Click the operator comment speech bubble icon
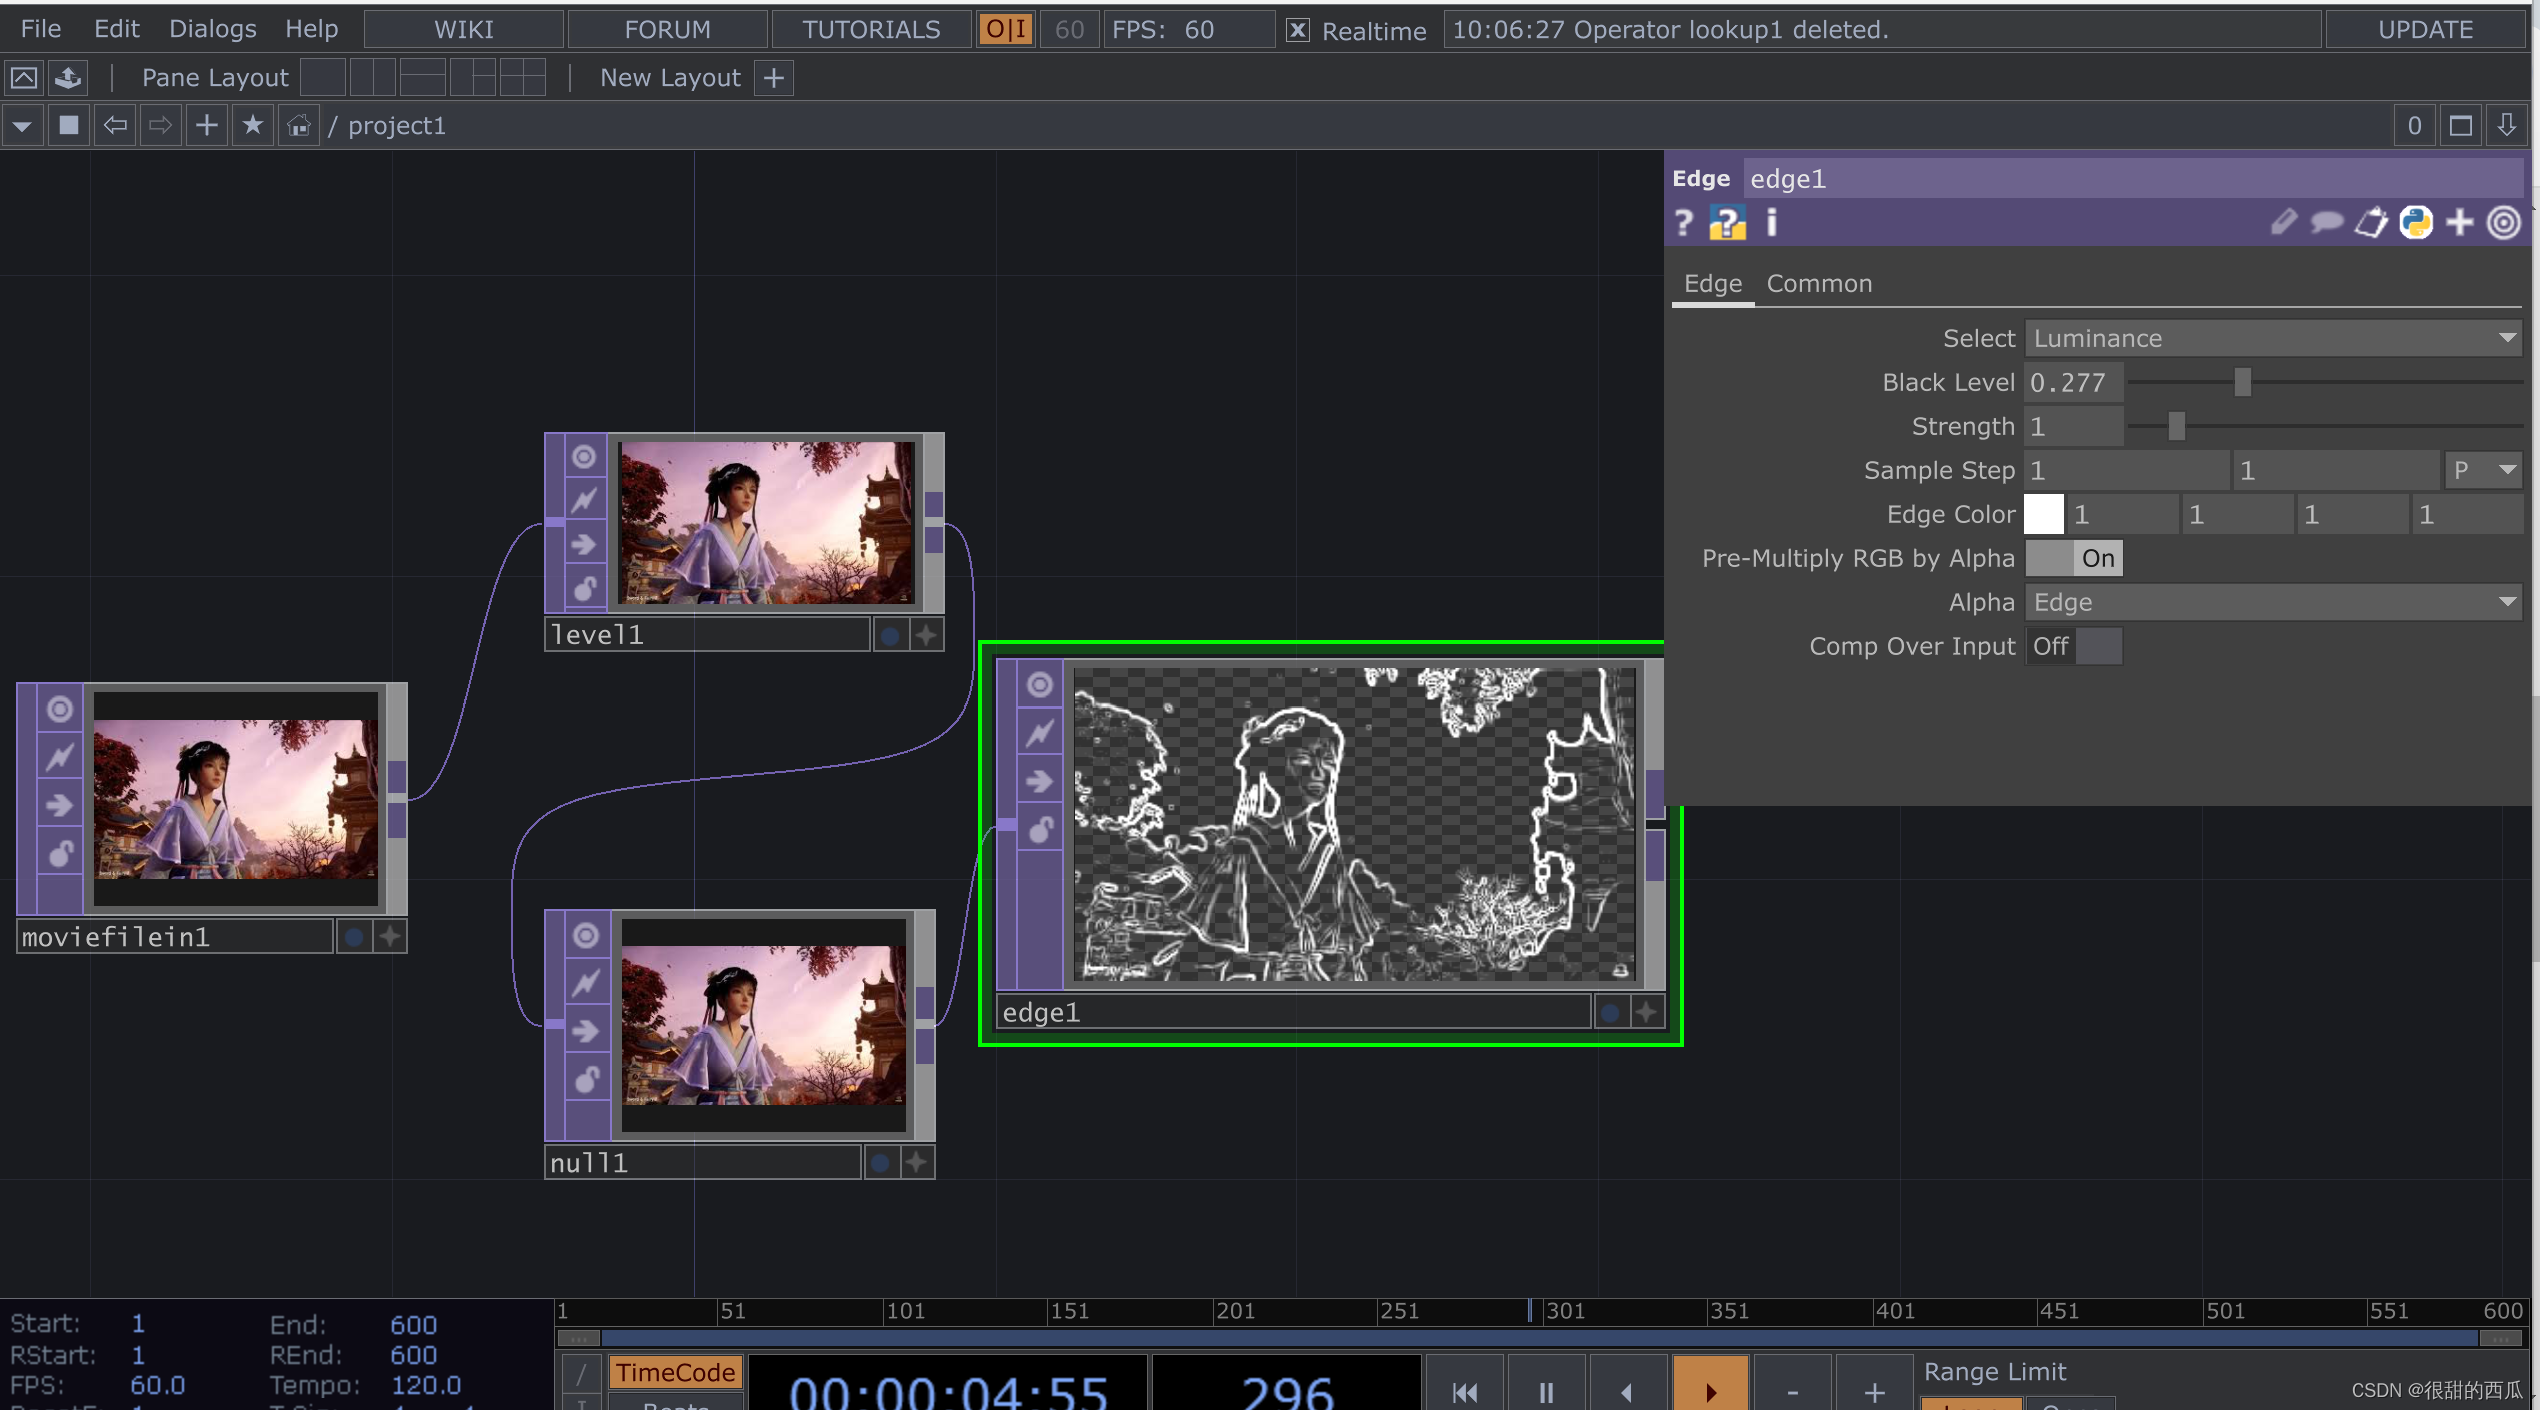Screen dimensions: 2540x1410 pyautogui.click(x=2326, y=222)
